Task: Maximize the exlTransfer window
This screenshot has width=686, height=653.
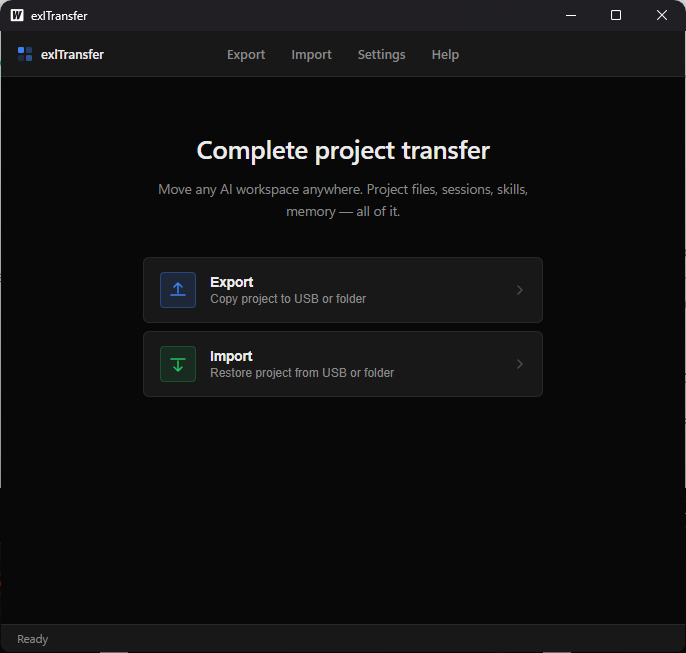Action: click(616, 15)
